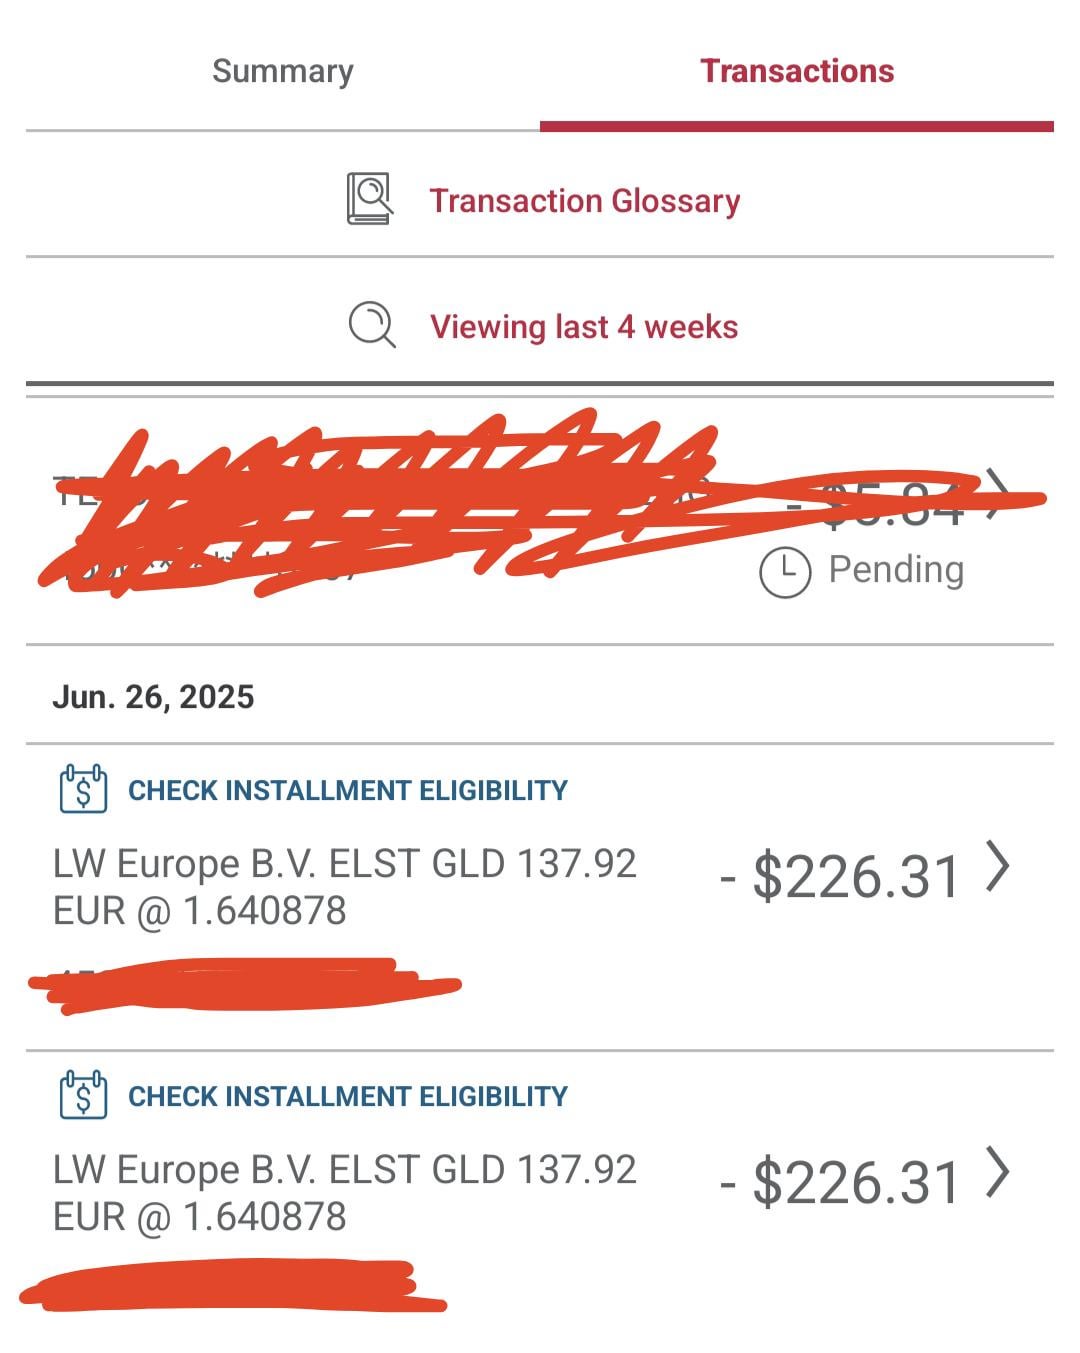Tap the second - $226.31 amount
The image size is (1080, 1353).
pos(840,1182)
